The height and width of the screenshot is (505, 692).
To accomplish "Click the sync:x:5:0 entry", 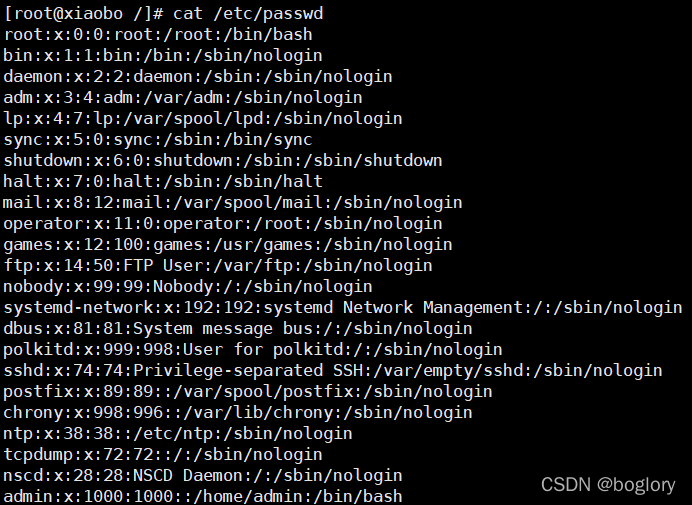I will tap(158, 139).
